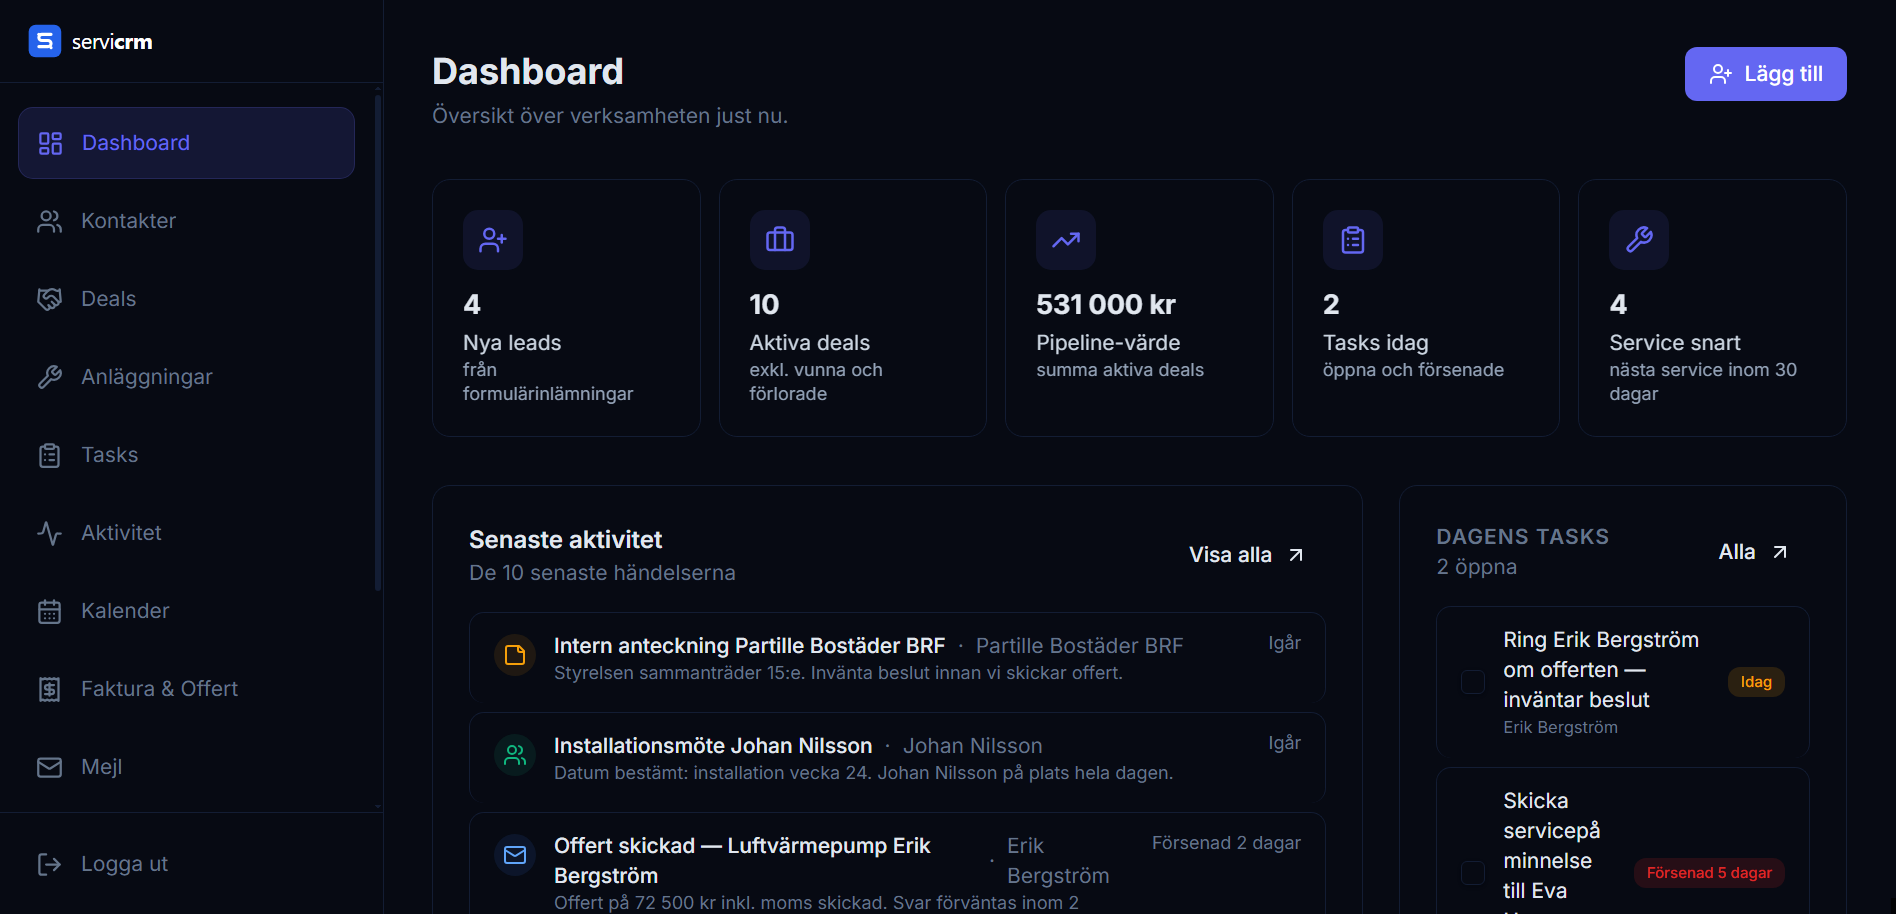Click the note icon for Intern anteckning
1896x914 pixels.
(x=515, y=655)
